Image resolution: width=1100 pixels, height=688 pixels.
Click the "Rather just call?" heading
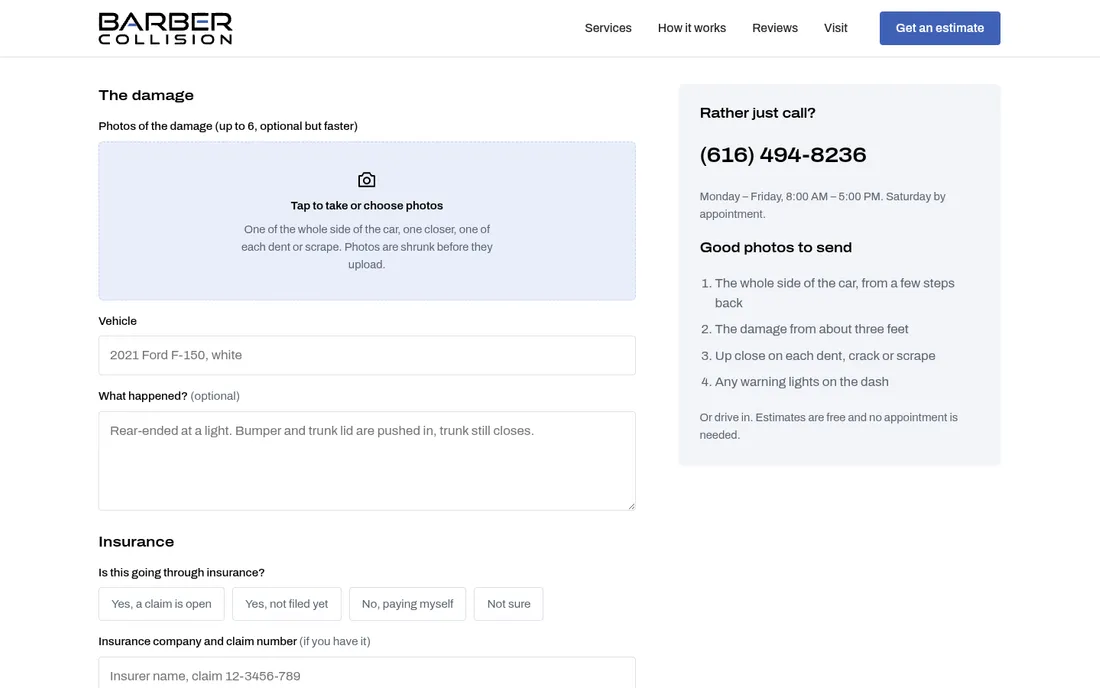pos(757,113)
